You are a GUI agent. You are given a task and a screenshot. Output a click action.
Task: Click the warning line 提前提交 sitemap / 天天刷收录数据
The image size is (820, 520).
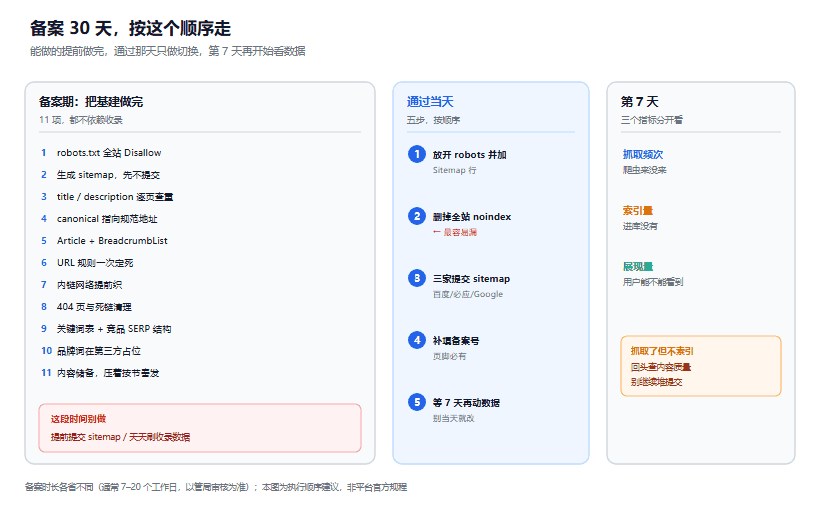[120, 437]
